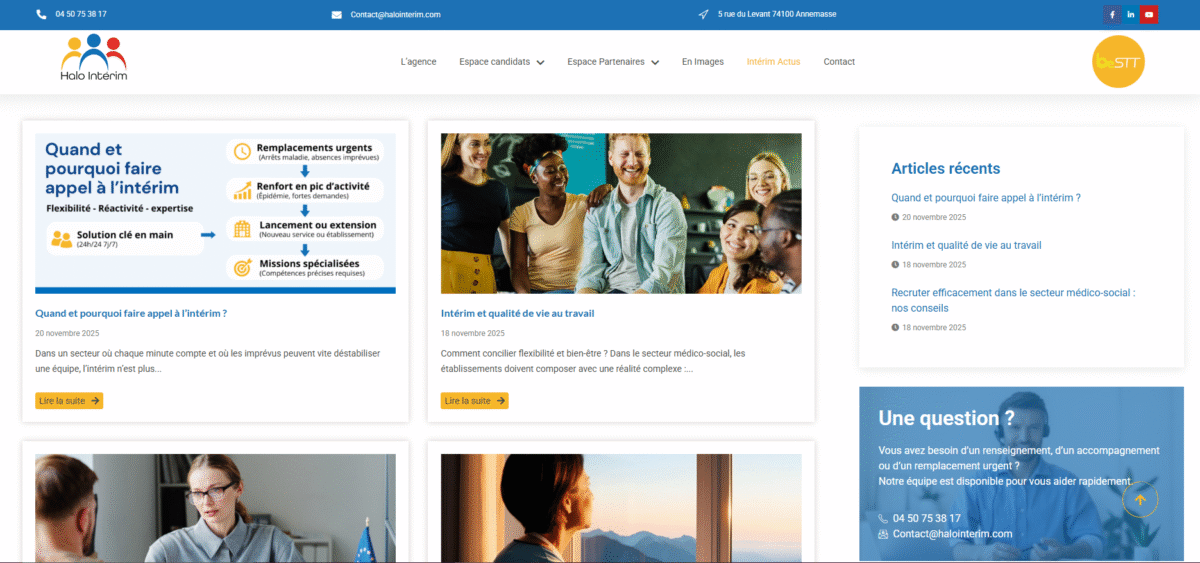
Task: Click the Une question ? heading
Action: point(946,418)
